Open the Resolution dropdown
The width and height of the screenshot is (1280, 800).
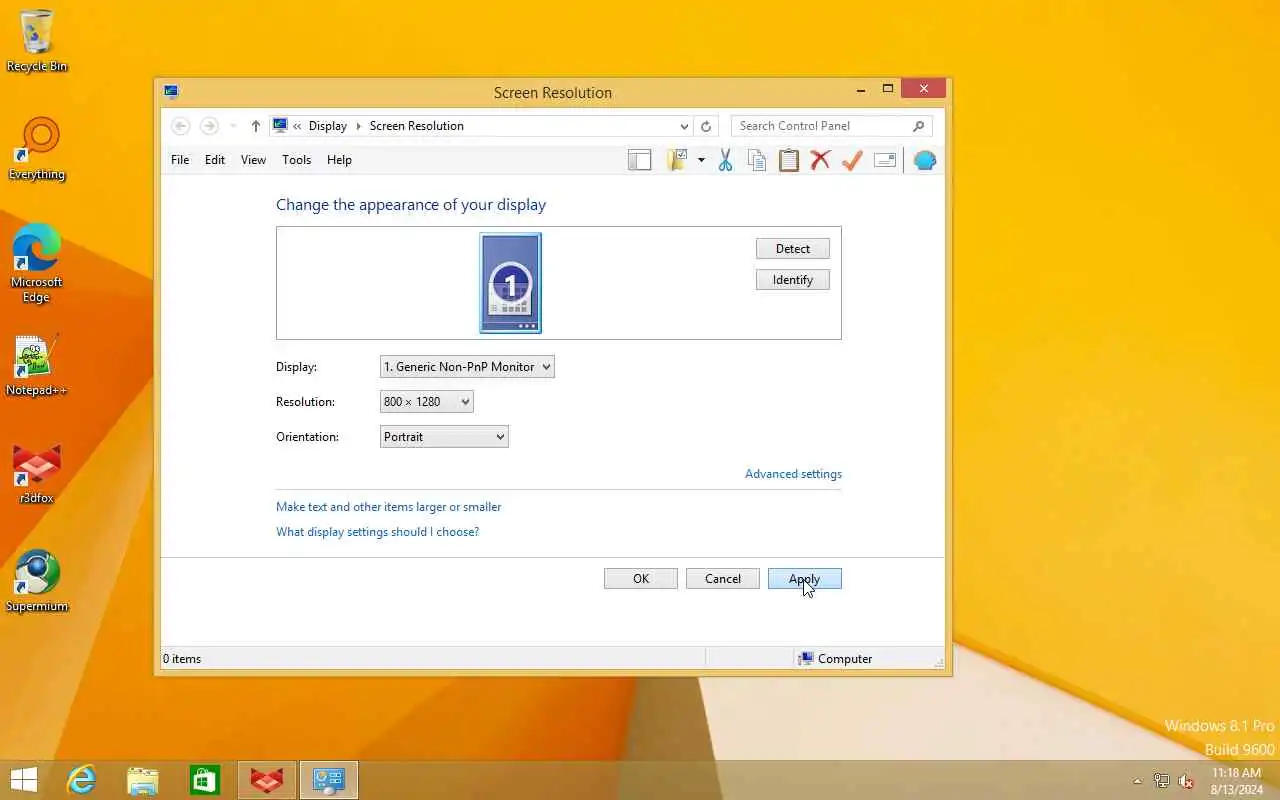point(427,402)
